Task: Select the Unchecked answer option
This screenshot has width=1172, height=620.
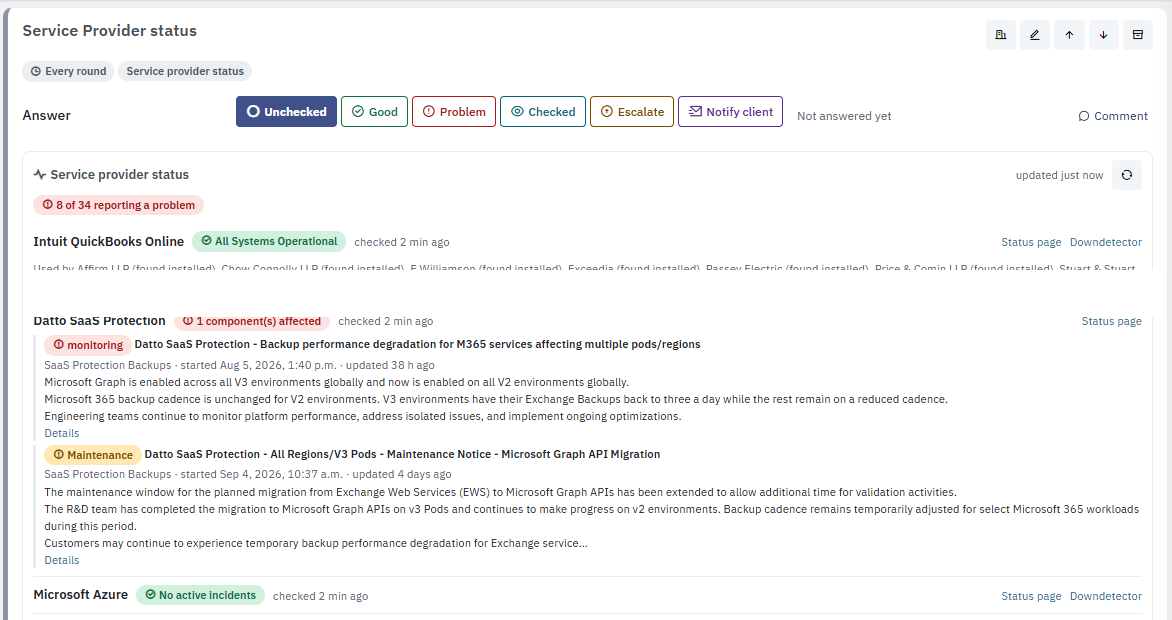Action: pos(286,111)
